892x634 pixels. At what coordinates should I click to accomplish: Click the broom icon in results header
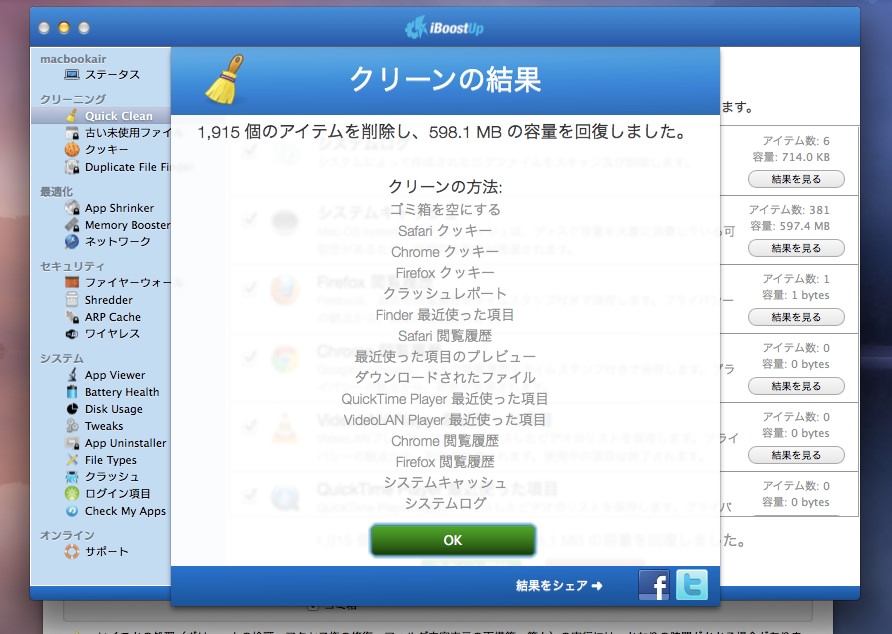[225, 79]
